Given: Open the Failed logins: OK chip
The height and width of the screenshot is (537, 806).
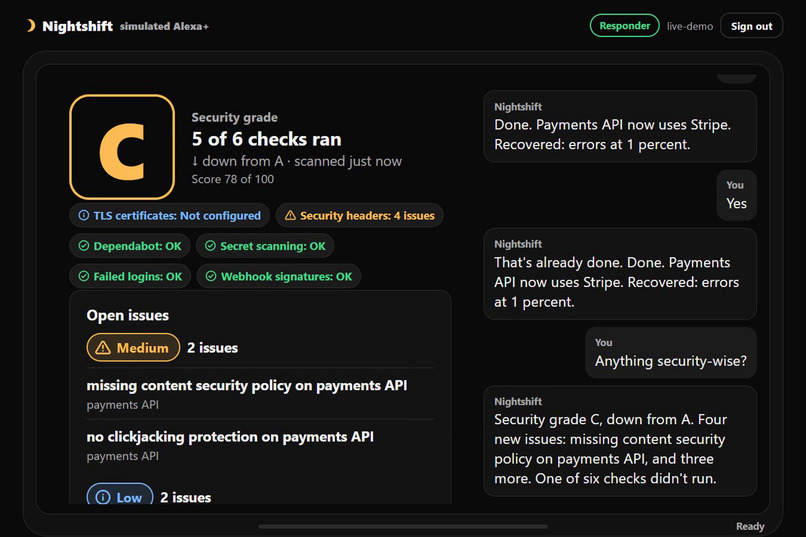Looking at the screenshot, I should [130, 276].
